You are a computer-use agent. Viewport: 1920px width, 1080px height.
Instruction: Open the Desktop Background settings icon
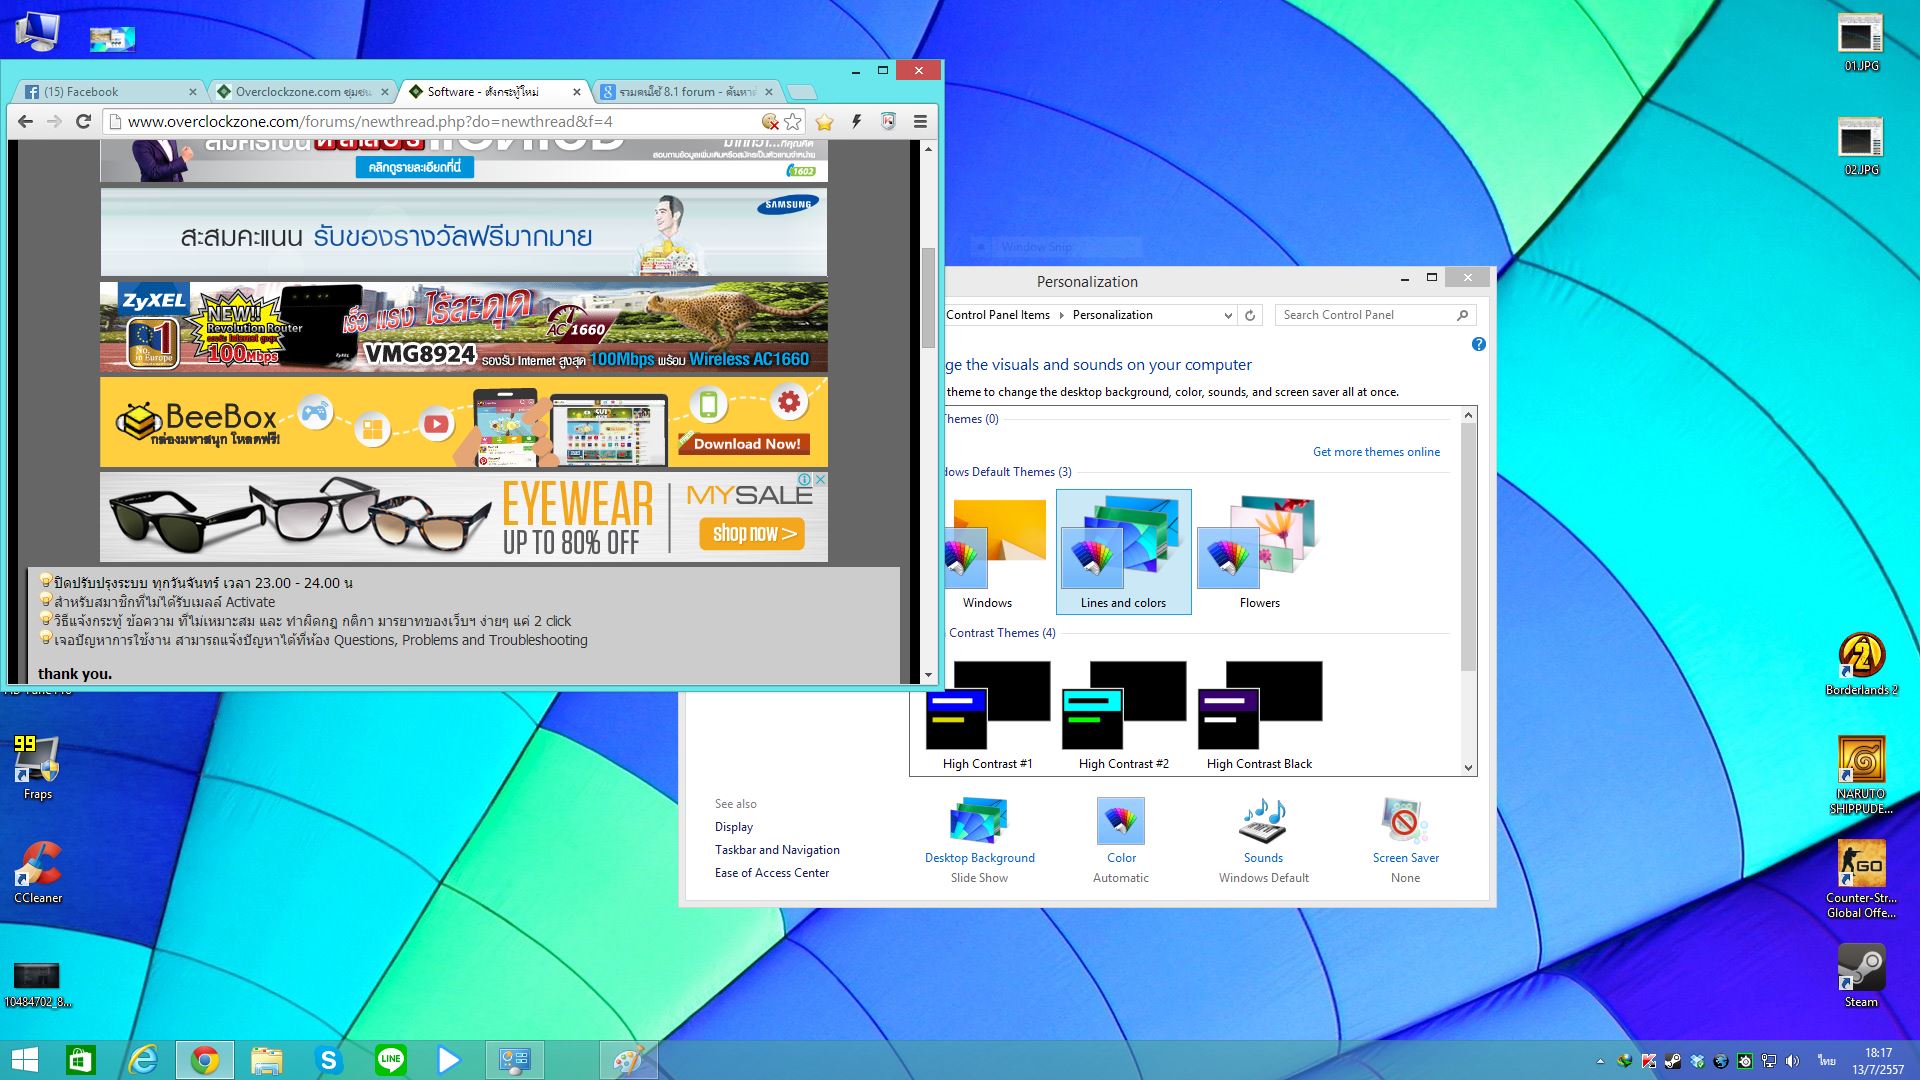979,822
